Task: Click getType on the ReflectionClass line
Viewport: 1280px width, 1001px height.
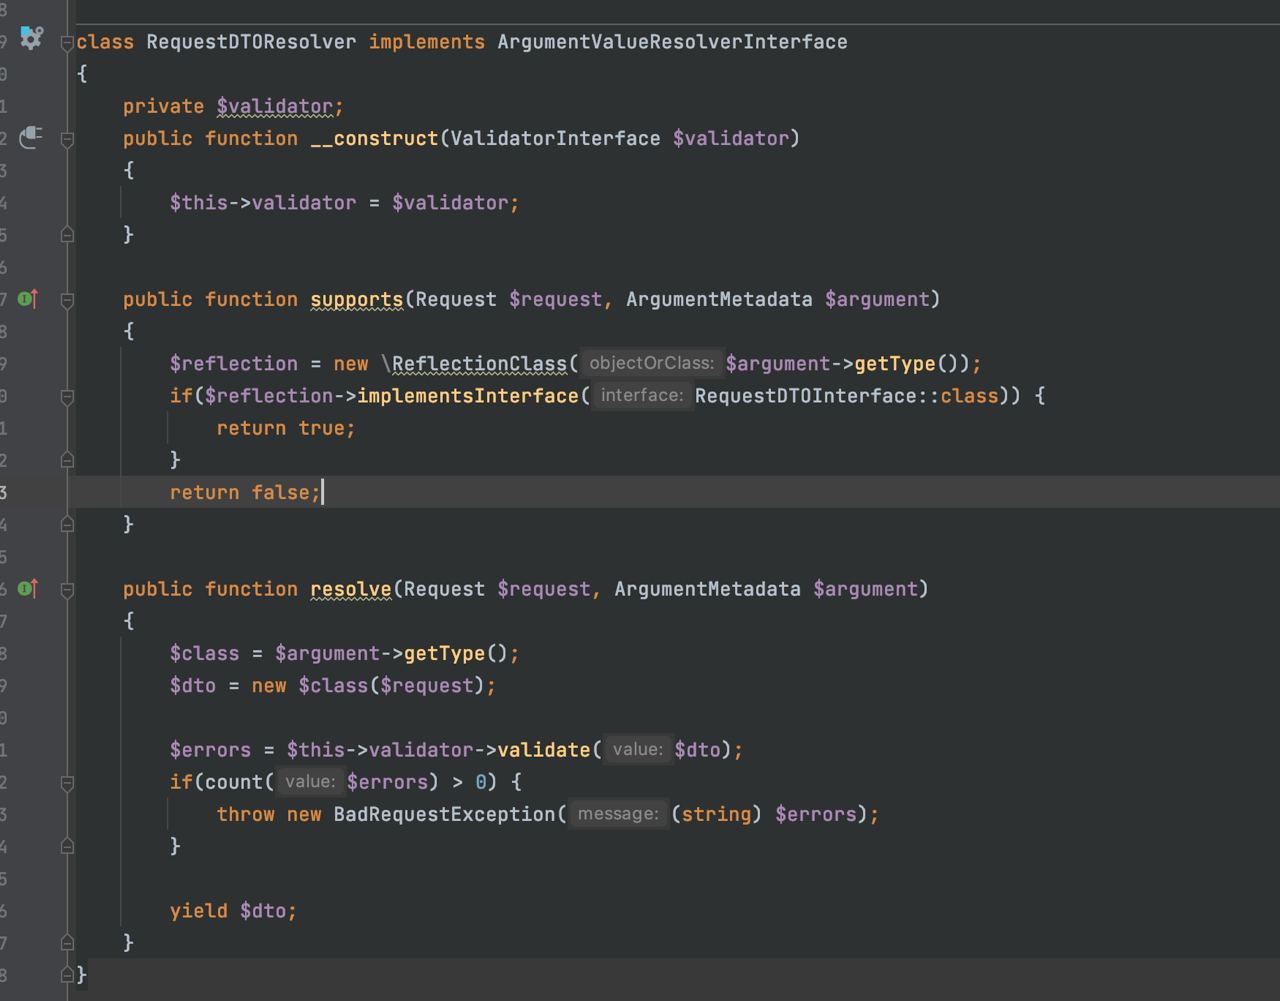Action: [x=895, y=363]
